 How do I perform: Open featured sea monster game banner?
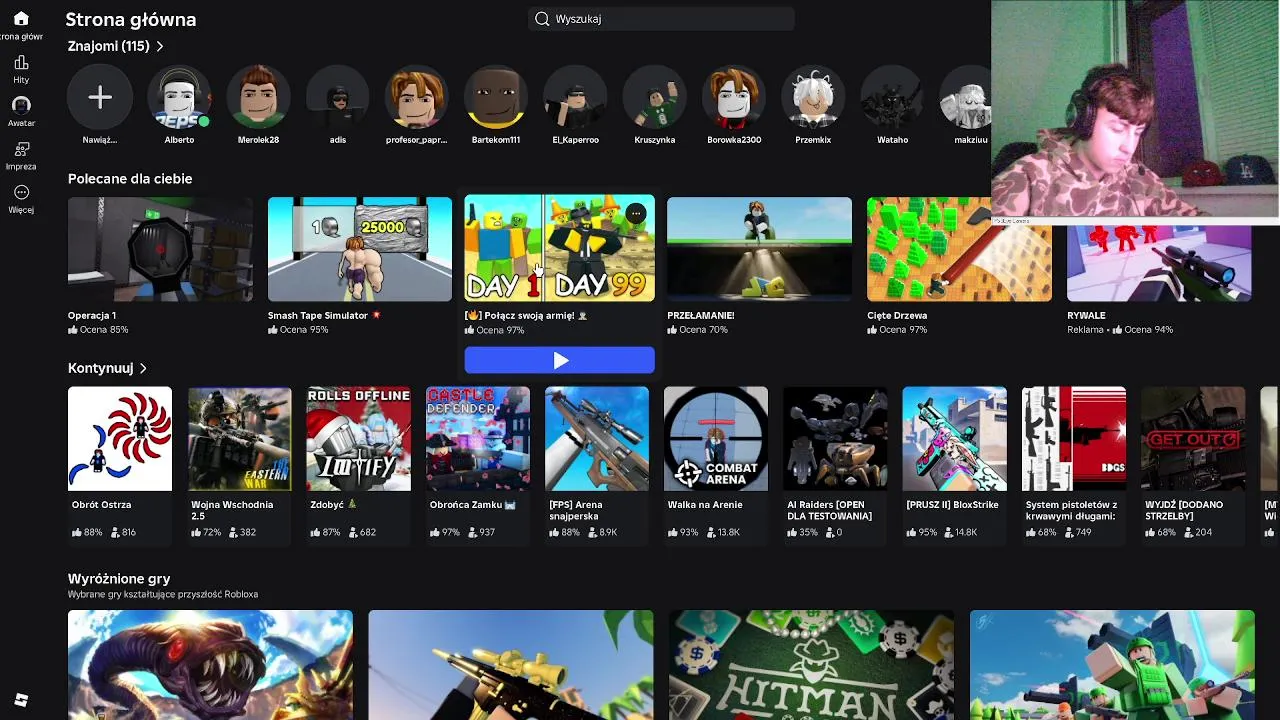point(210,665)
